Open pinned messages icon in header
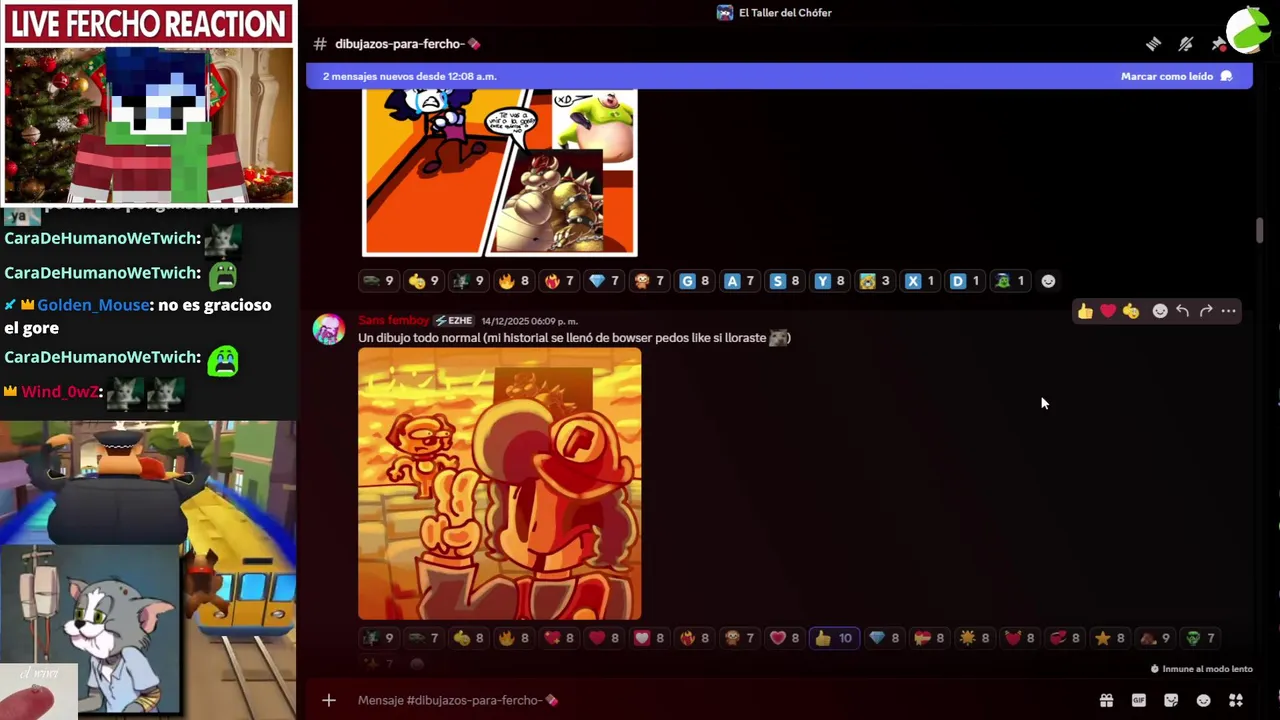This screenshot has height=720, width=1280. 1218,44
